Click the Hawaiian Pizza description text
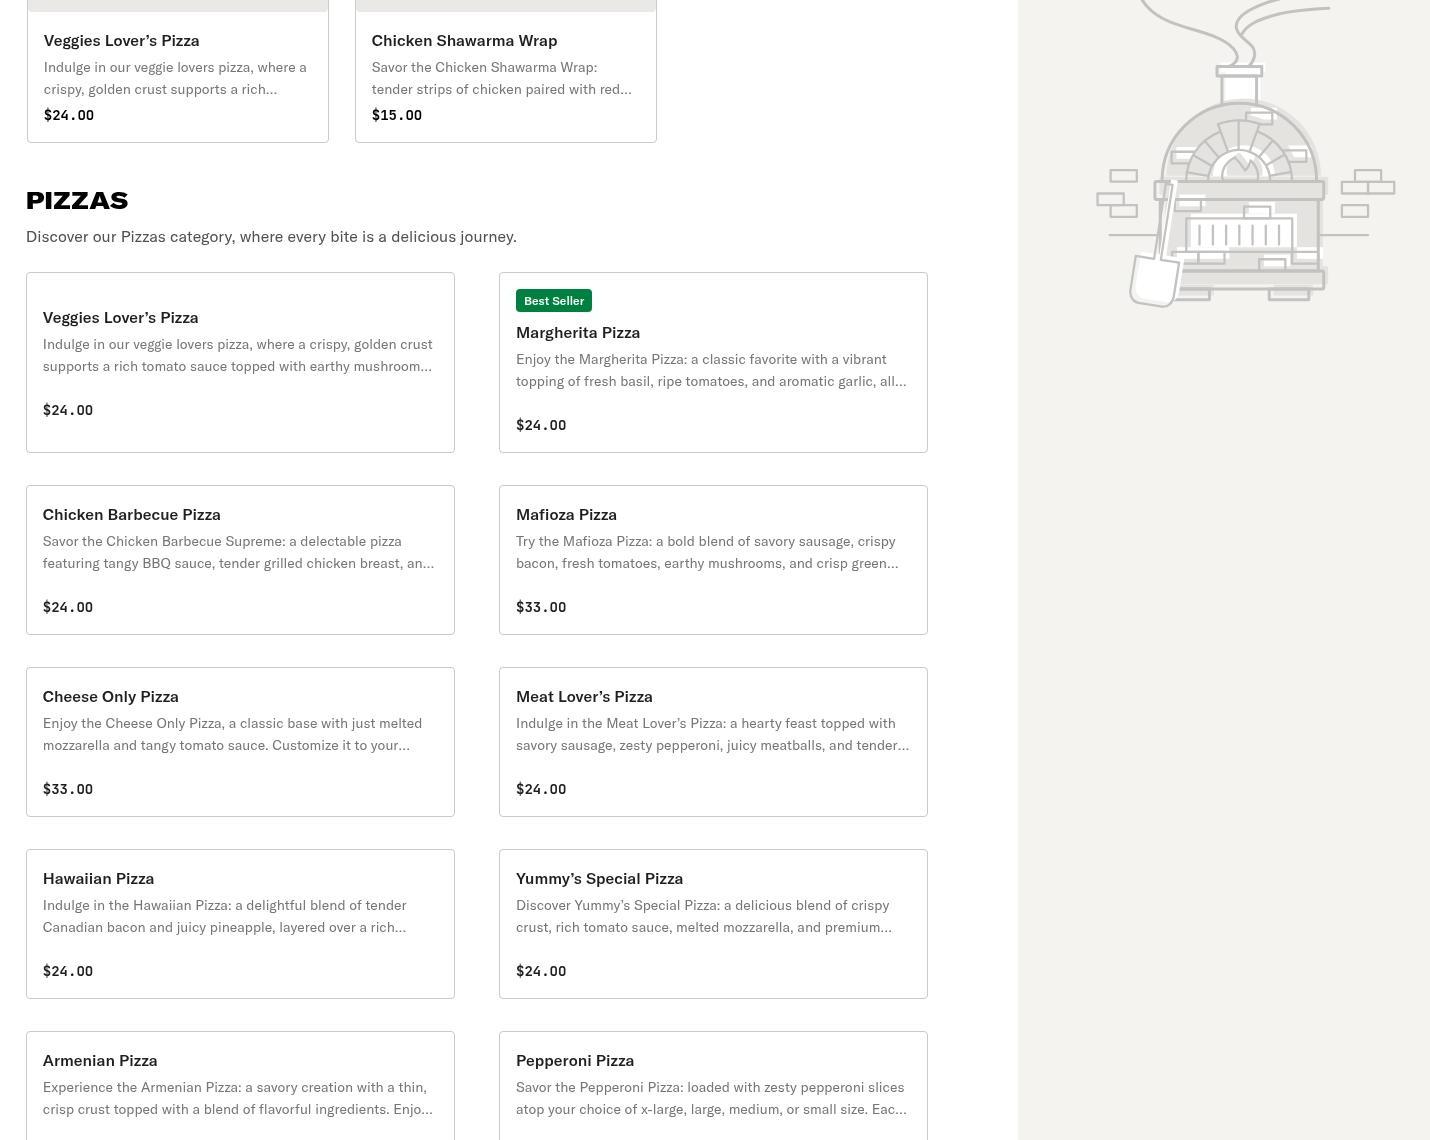The height and width of the screenshot is (1140, 1430). tap(224, 916)
